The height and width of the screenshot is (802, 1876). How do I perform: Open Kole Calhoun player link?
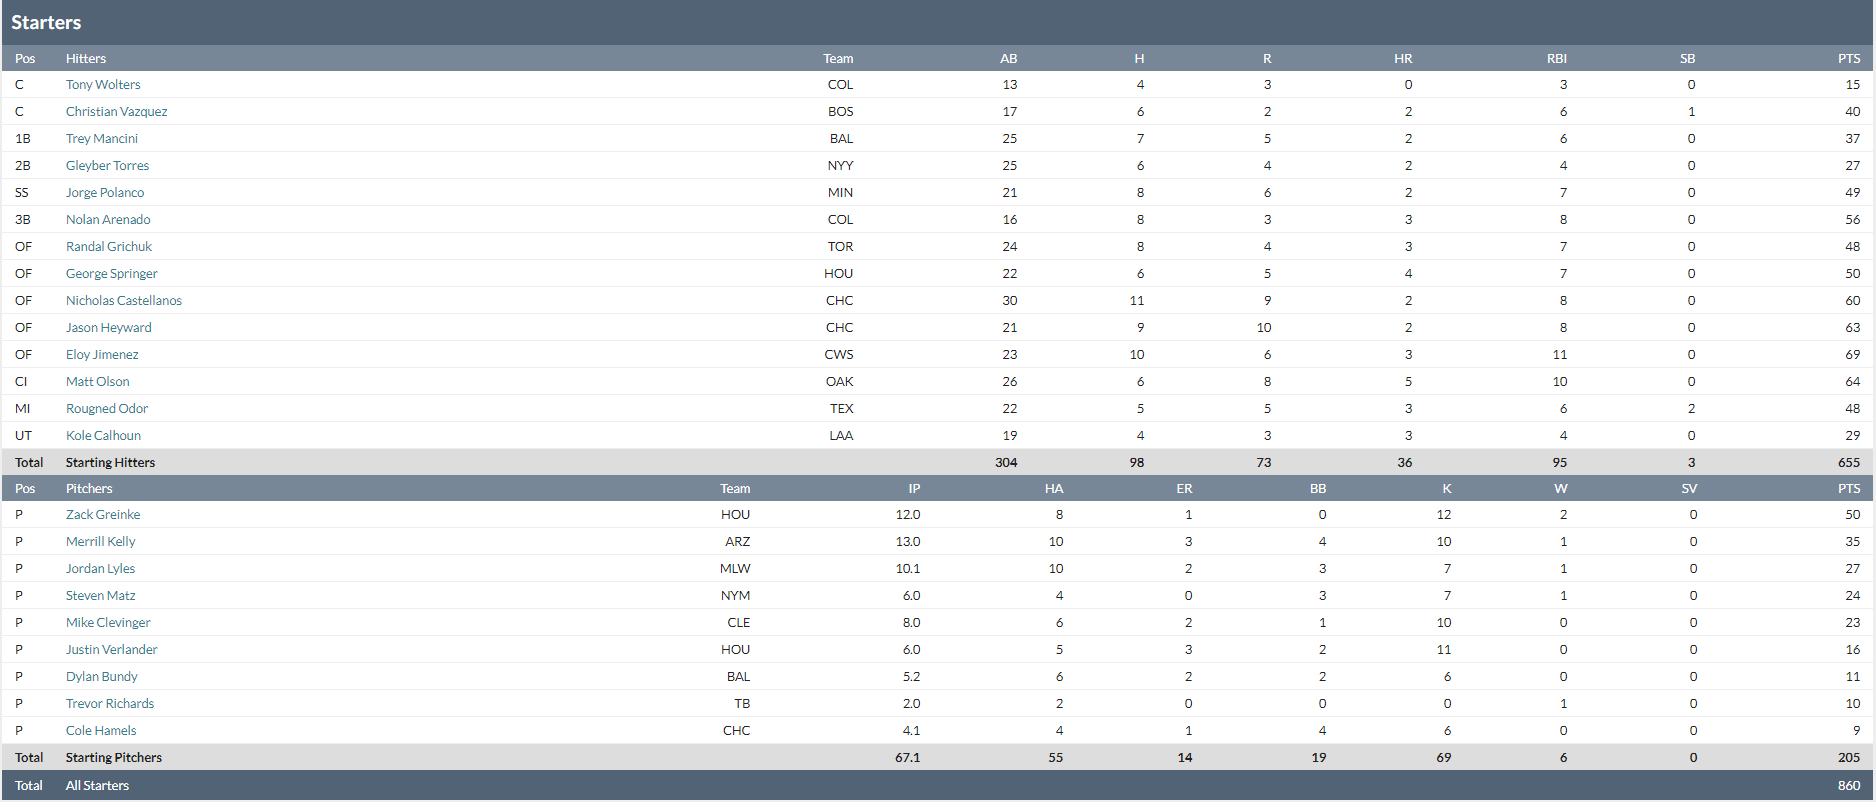[103, 436]
